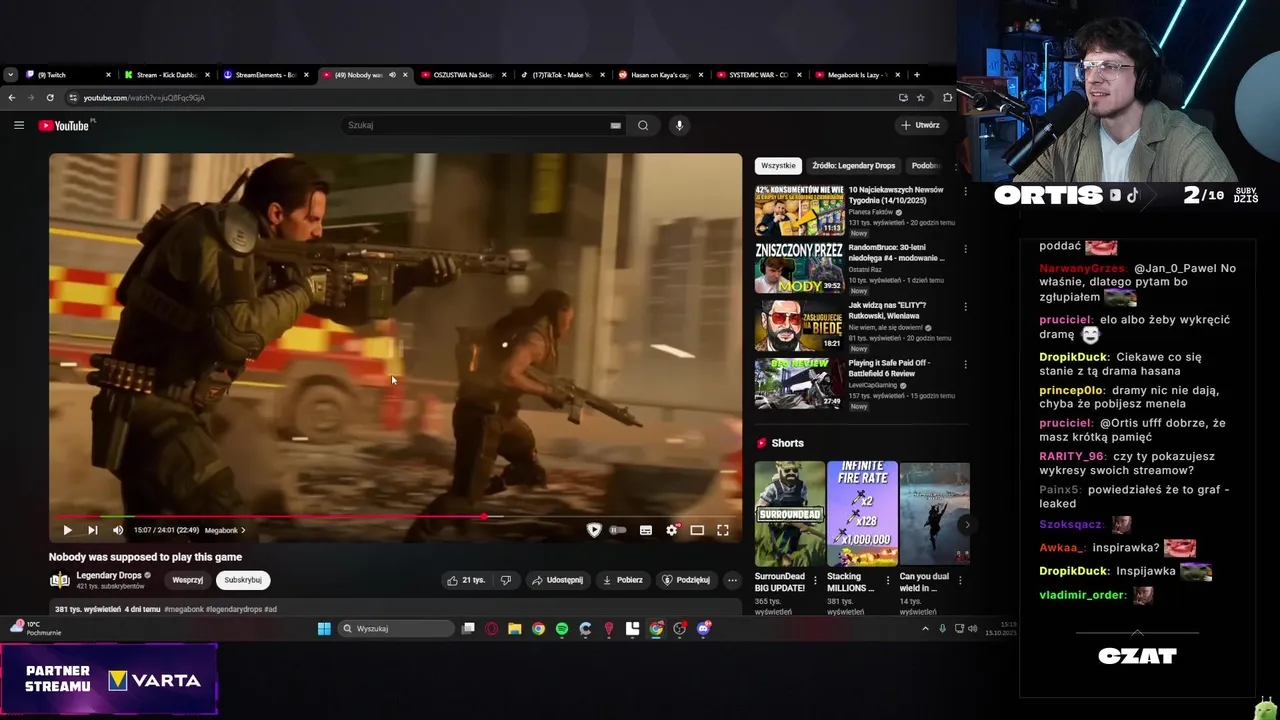1280x720 pixels.
Task: Go back in browser history
Action: pyautogui.click(x=12, y=98)
